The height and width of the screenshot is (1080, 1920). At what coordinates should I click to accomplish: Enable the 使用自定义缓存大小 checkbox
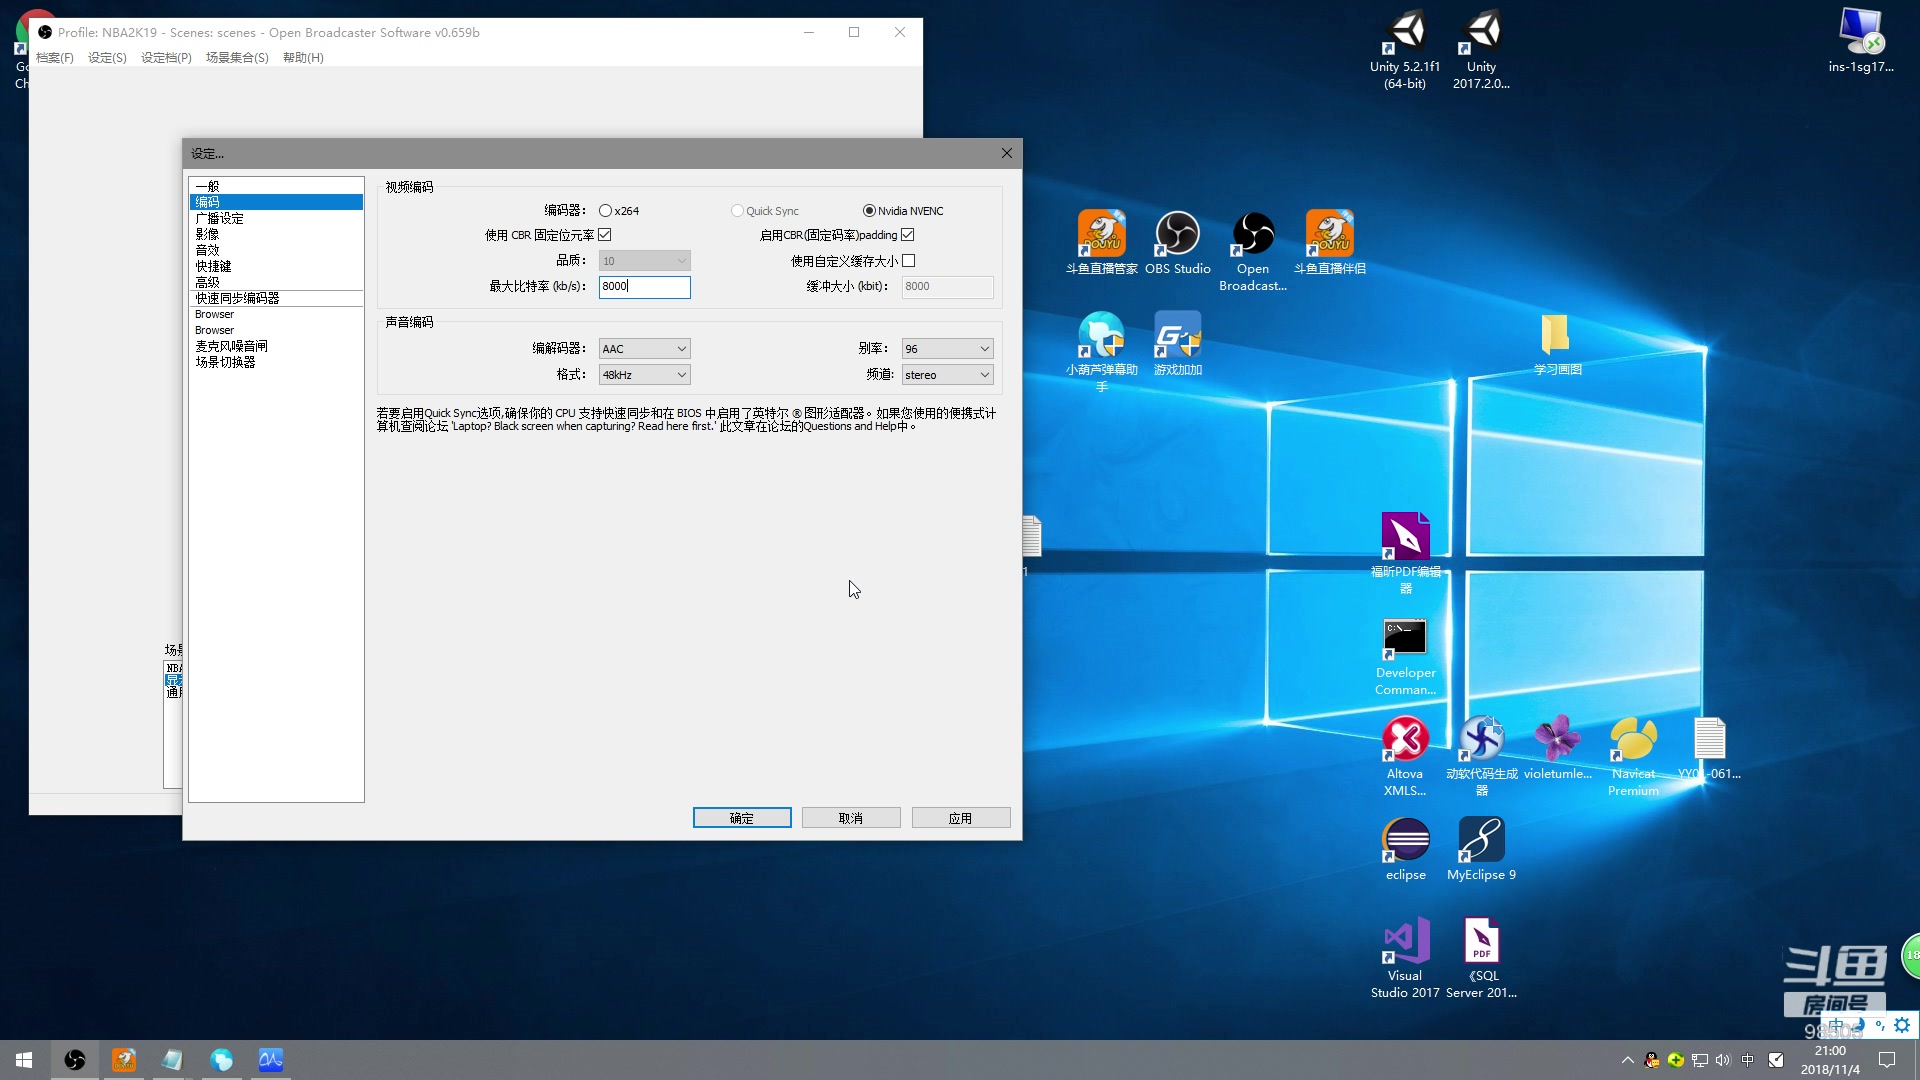pyautogui.click(x=908, y=261)
